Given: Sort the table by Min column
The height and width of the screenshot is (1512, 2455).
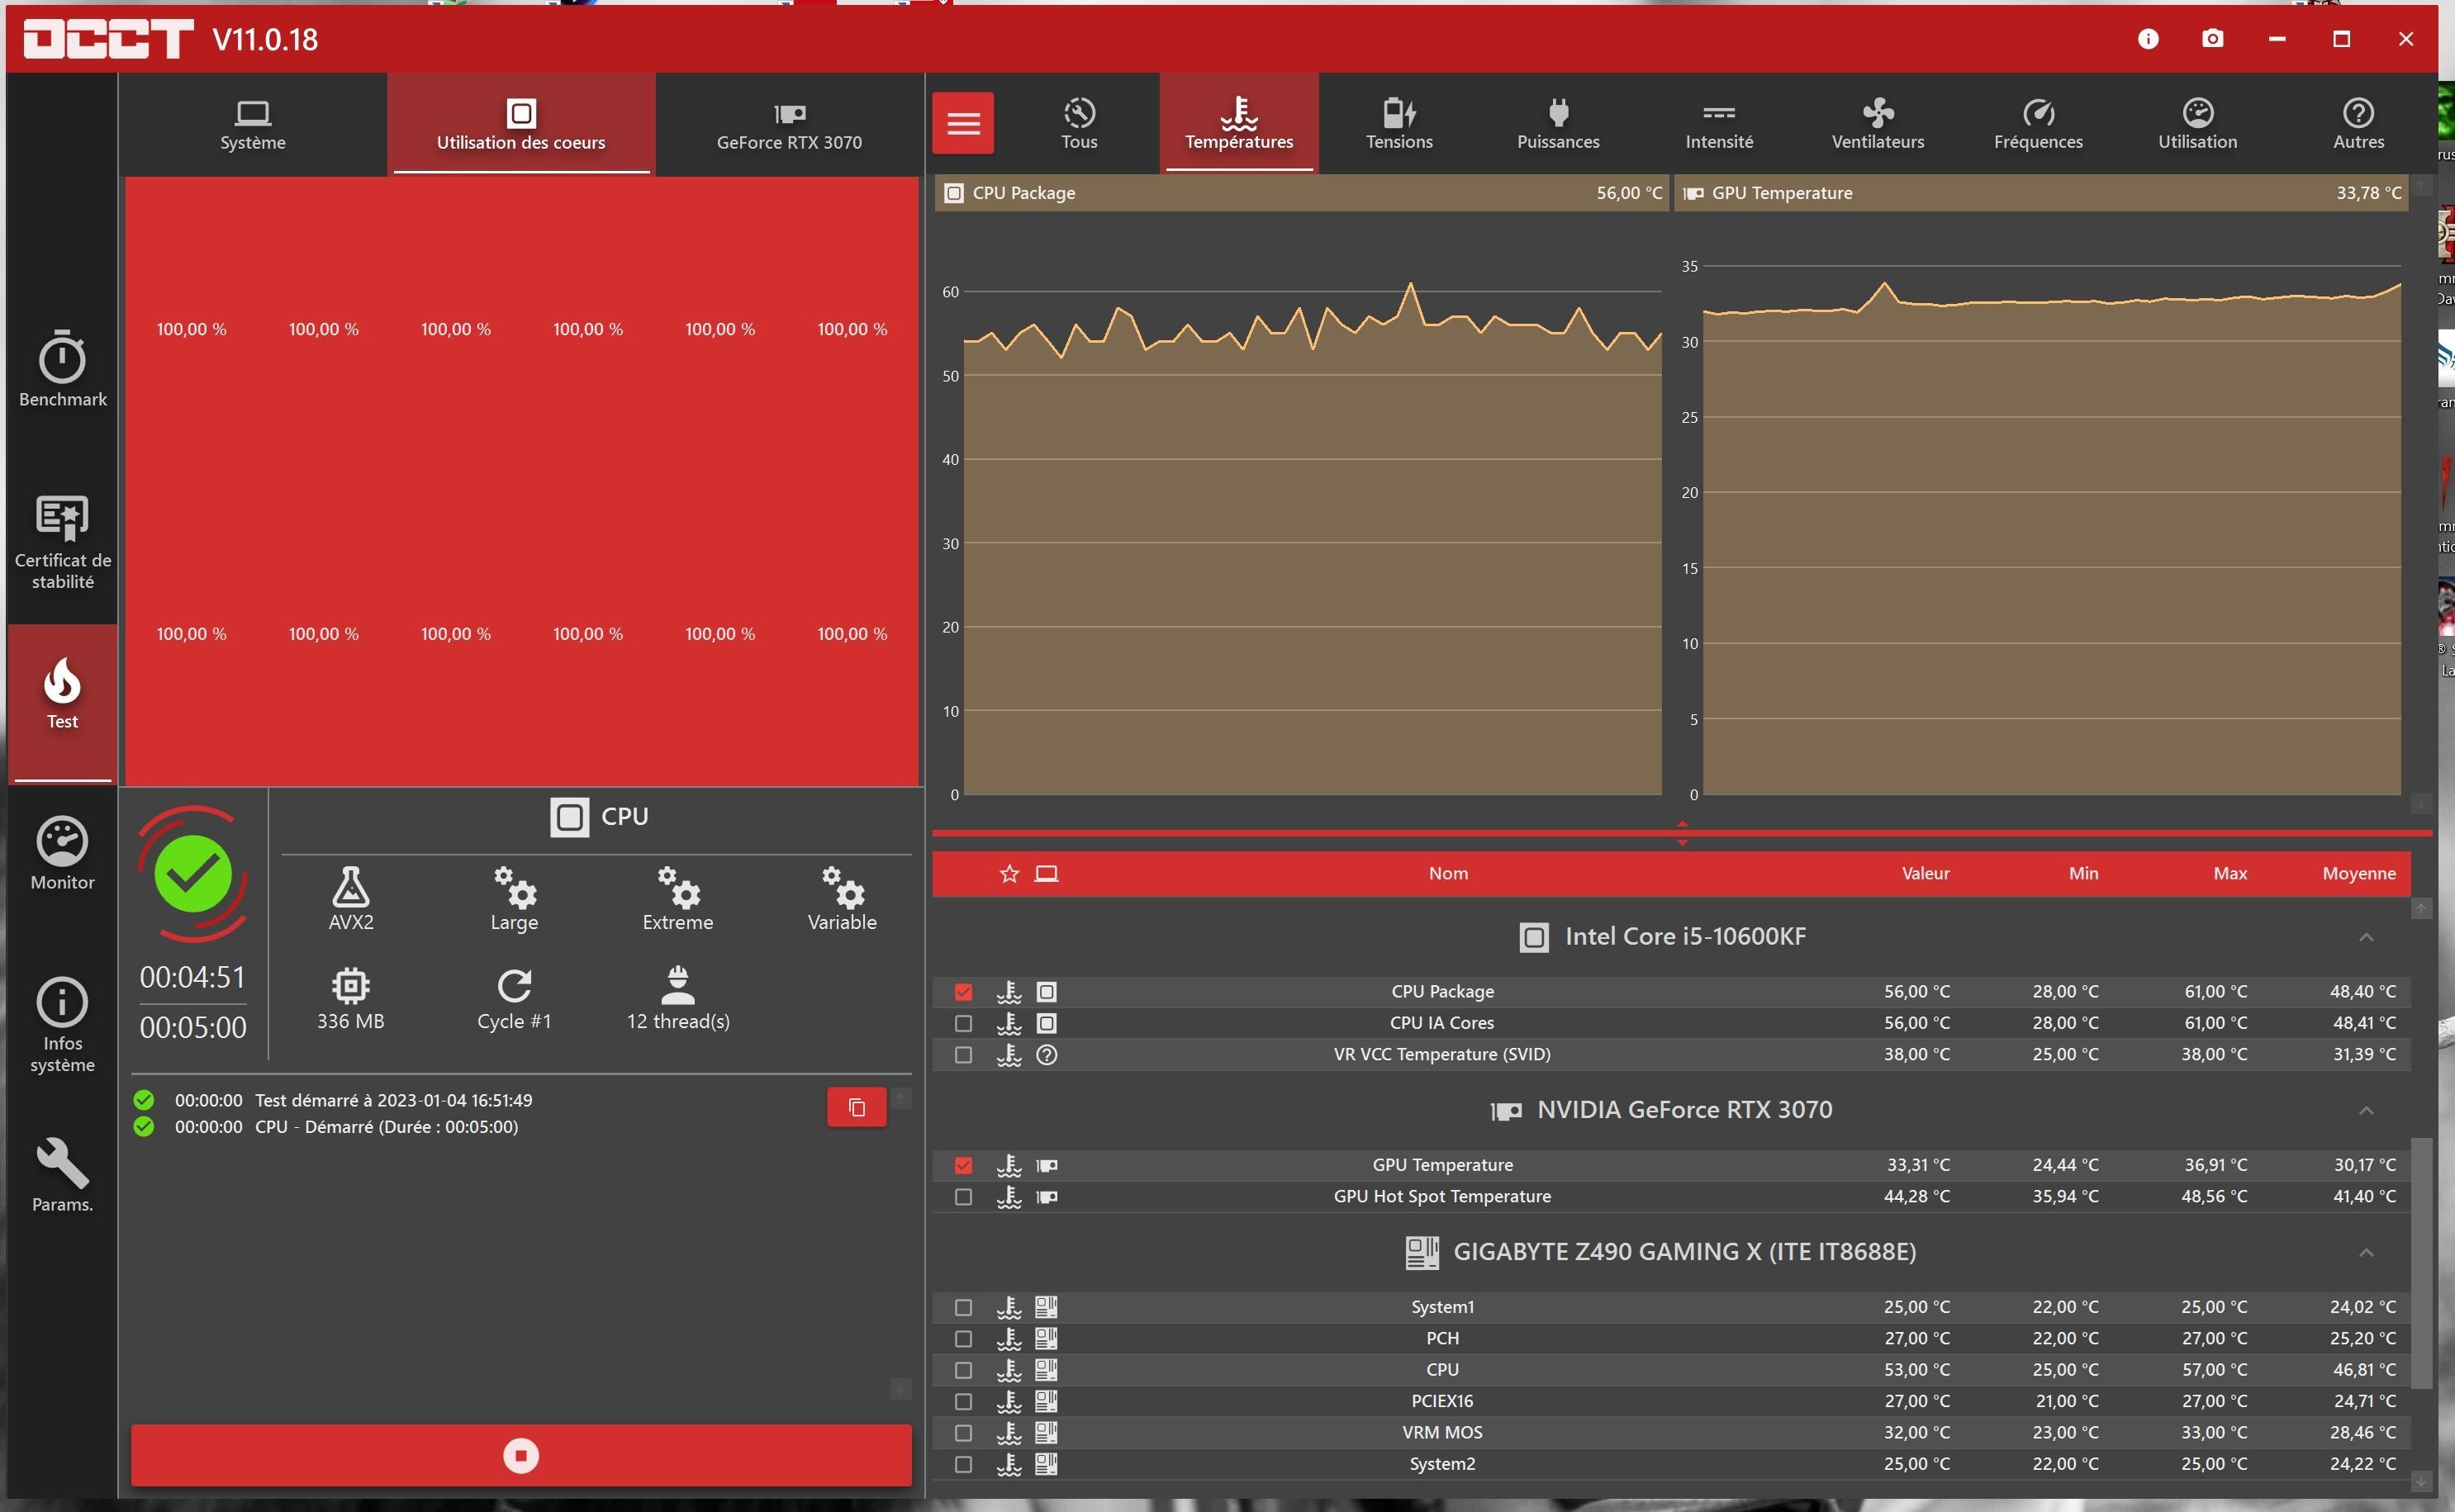Looking at the screenshot, I should 2083,874.
